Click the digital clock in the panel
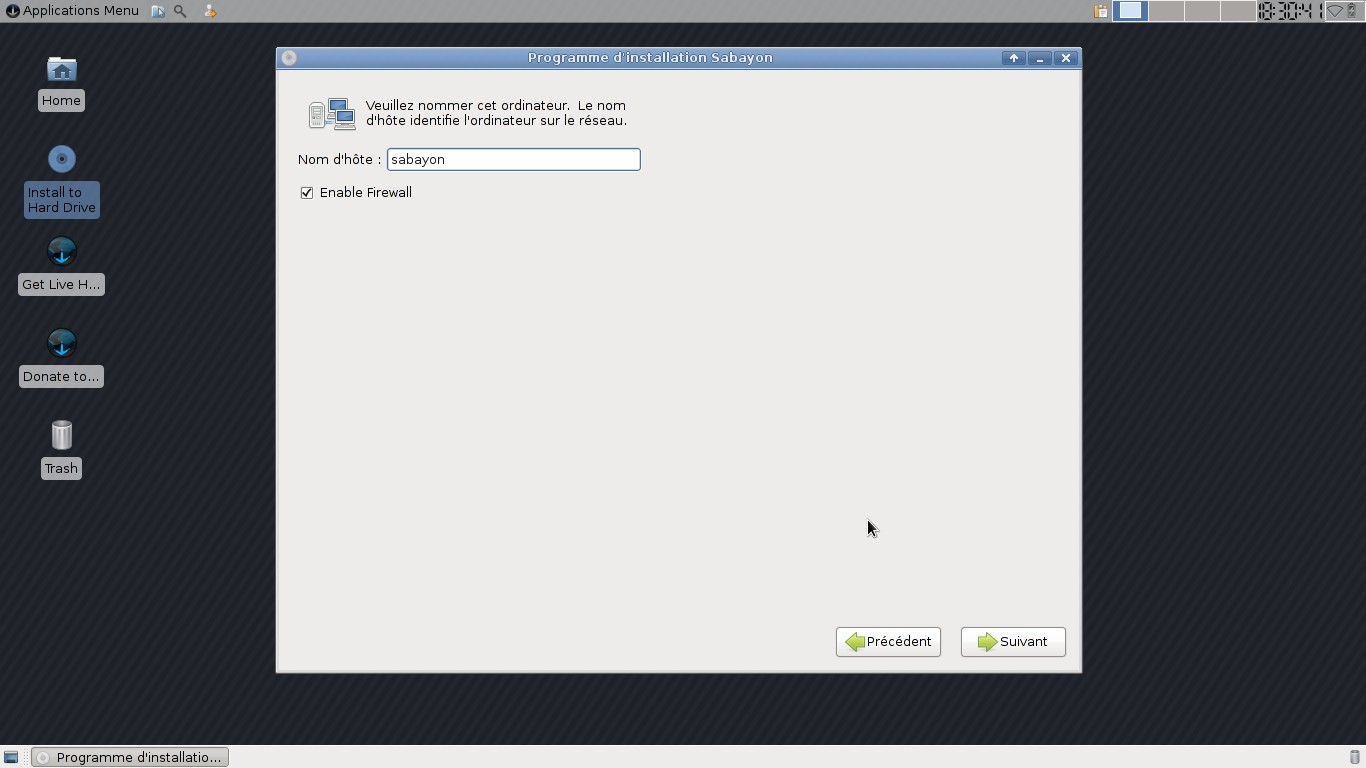This screenshot has height=768, width=1366. [1289, 11]
